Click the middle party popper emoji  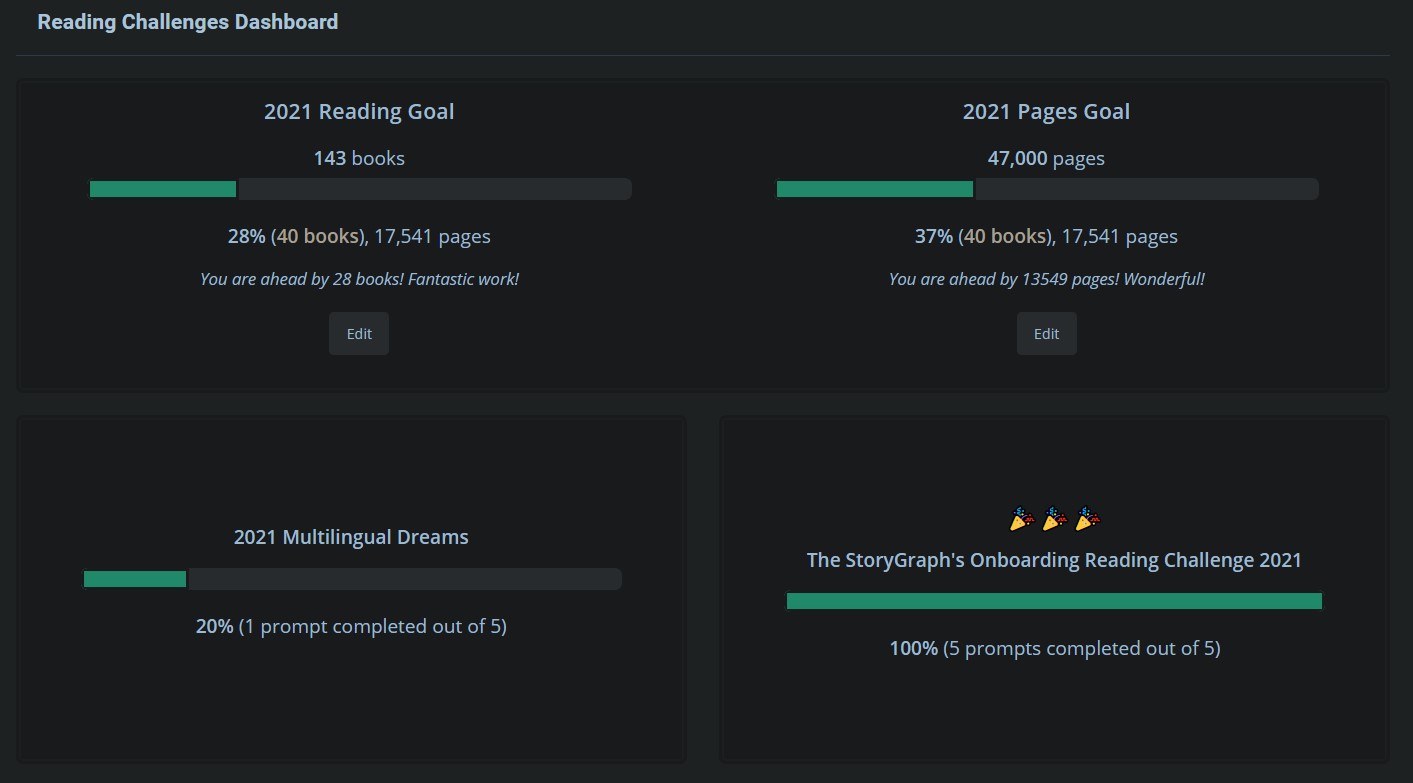coord(1054,519)
